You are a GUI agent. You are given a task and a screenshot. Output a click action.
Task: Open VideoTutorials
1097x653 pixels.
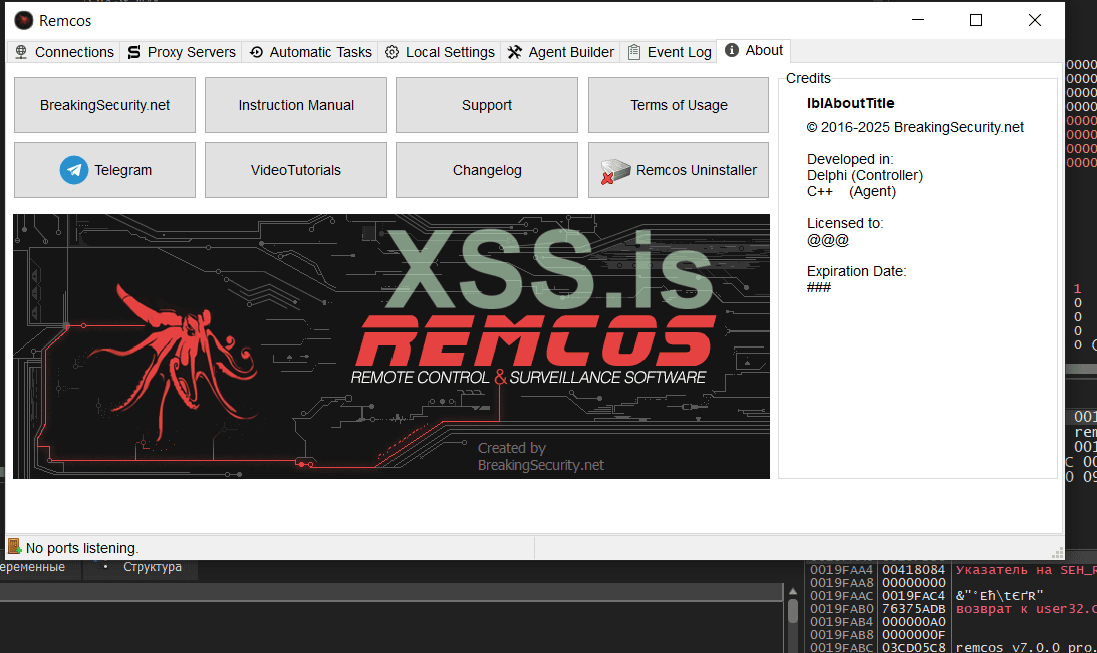296,170
